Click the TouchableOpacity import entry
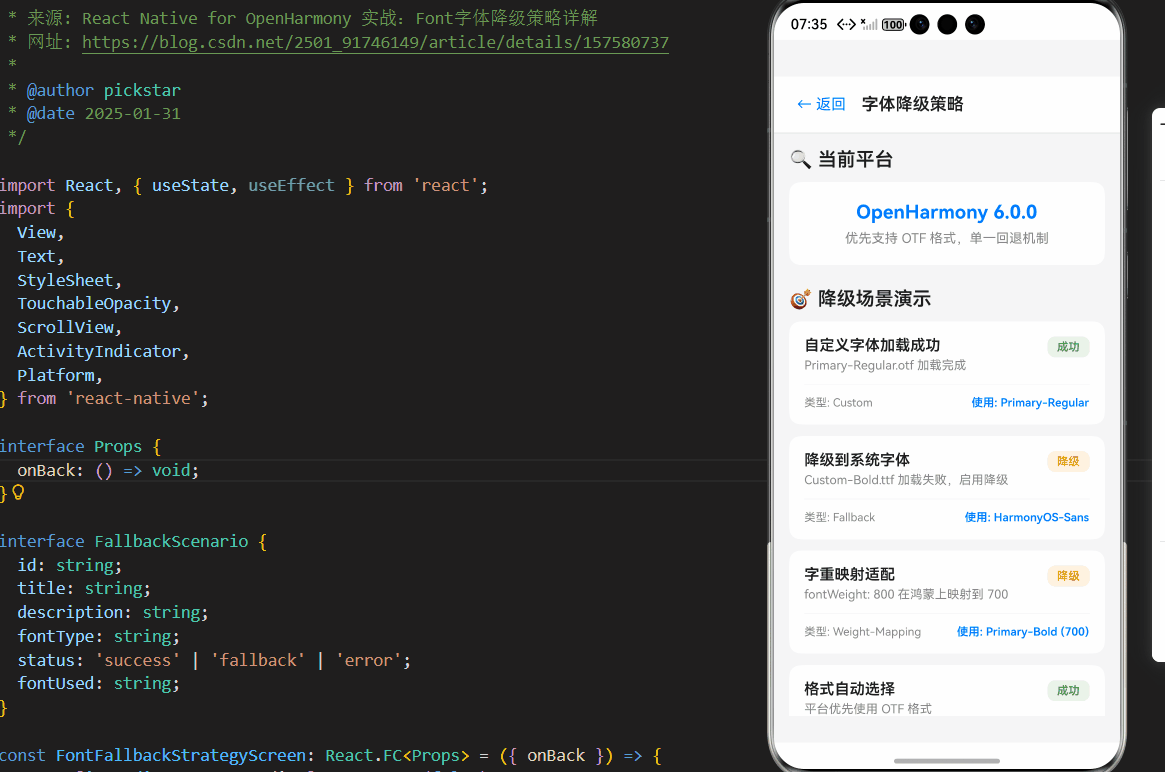This screenshot has height=772, width=1165. coord(94,303)
